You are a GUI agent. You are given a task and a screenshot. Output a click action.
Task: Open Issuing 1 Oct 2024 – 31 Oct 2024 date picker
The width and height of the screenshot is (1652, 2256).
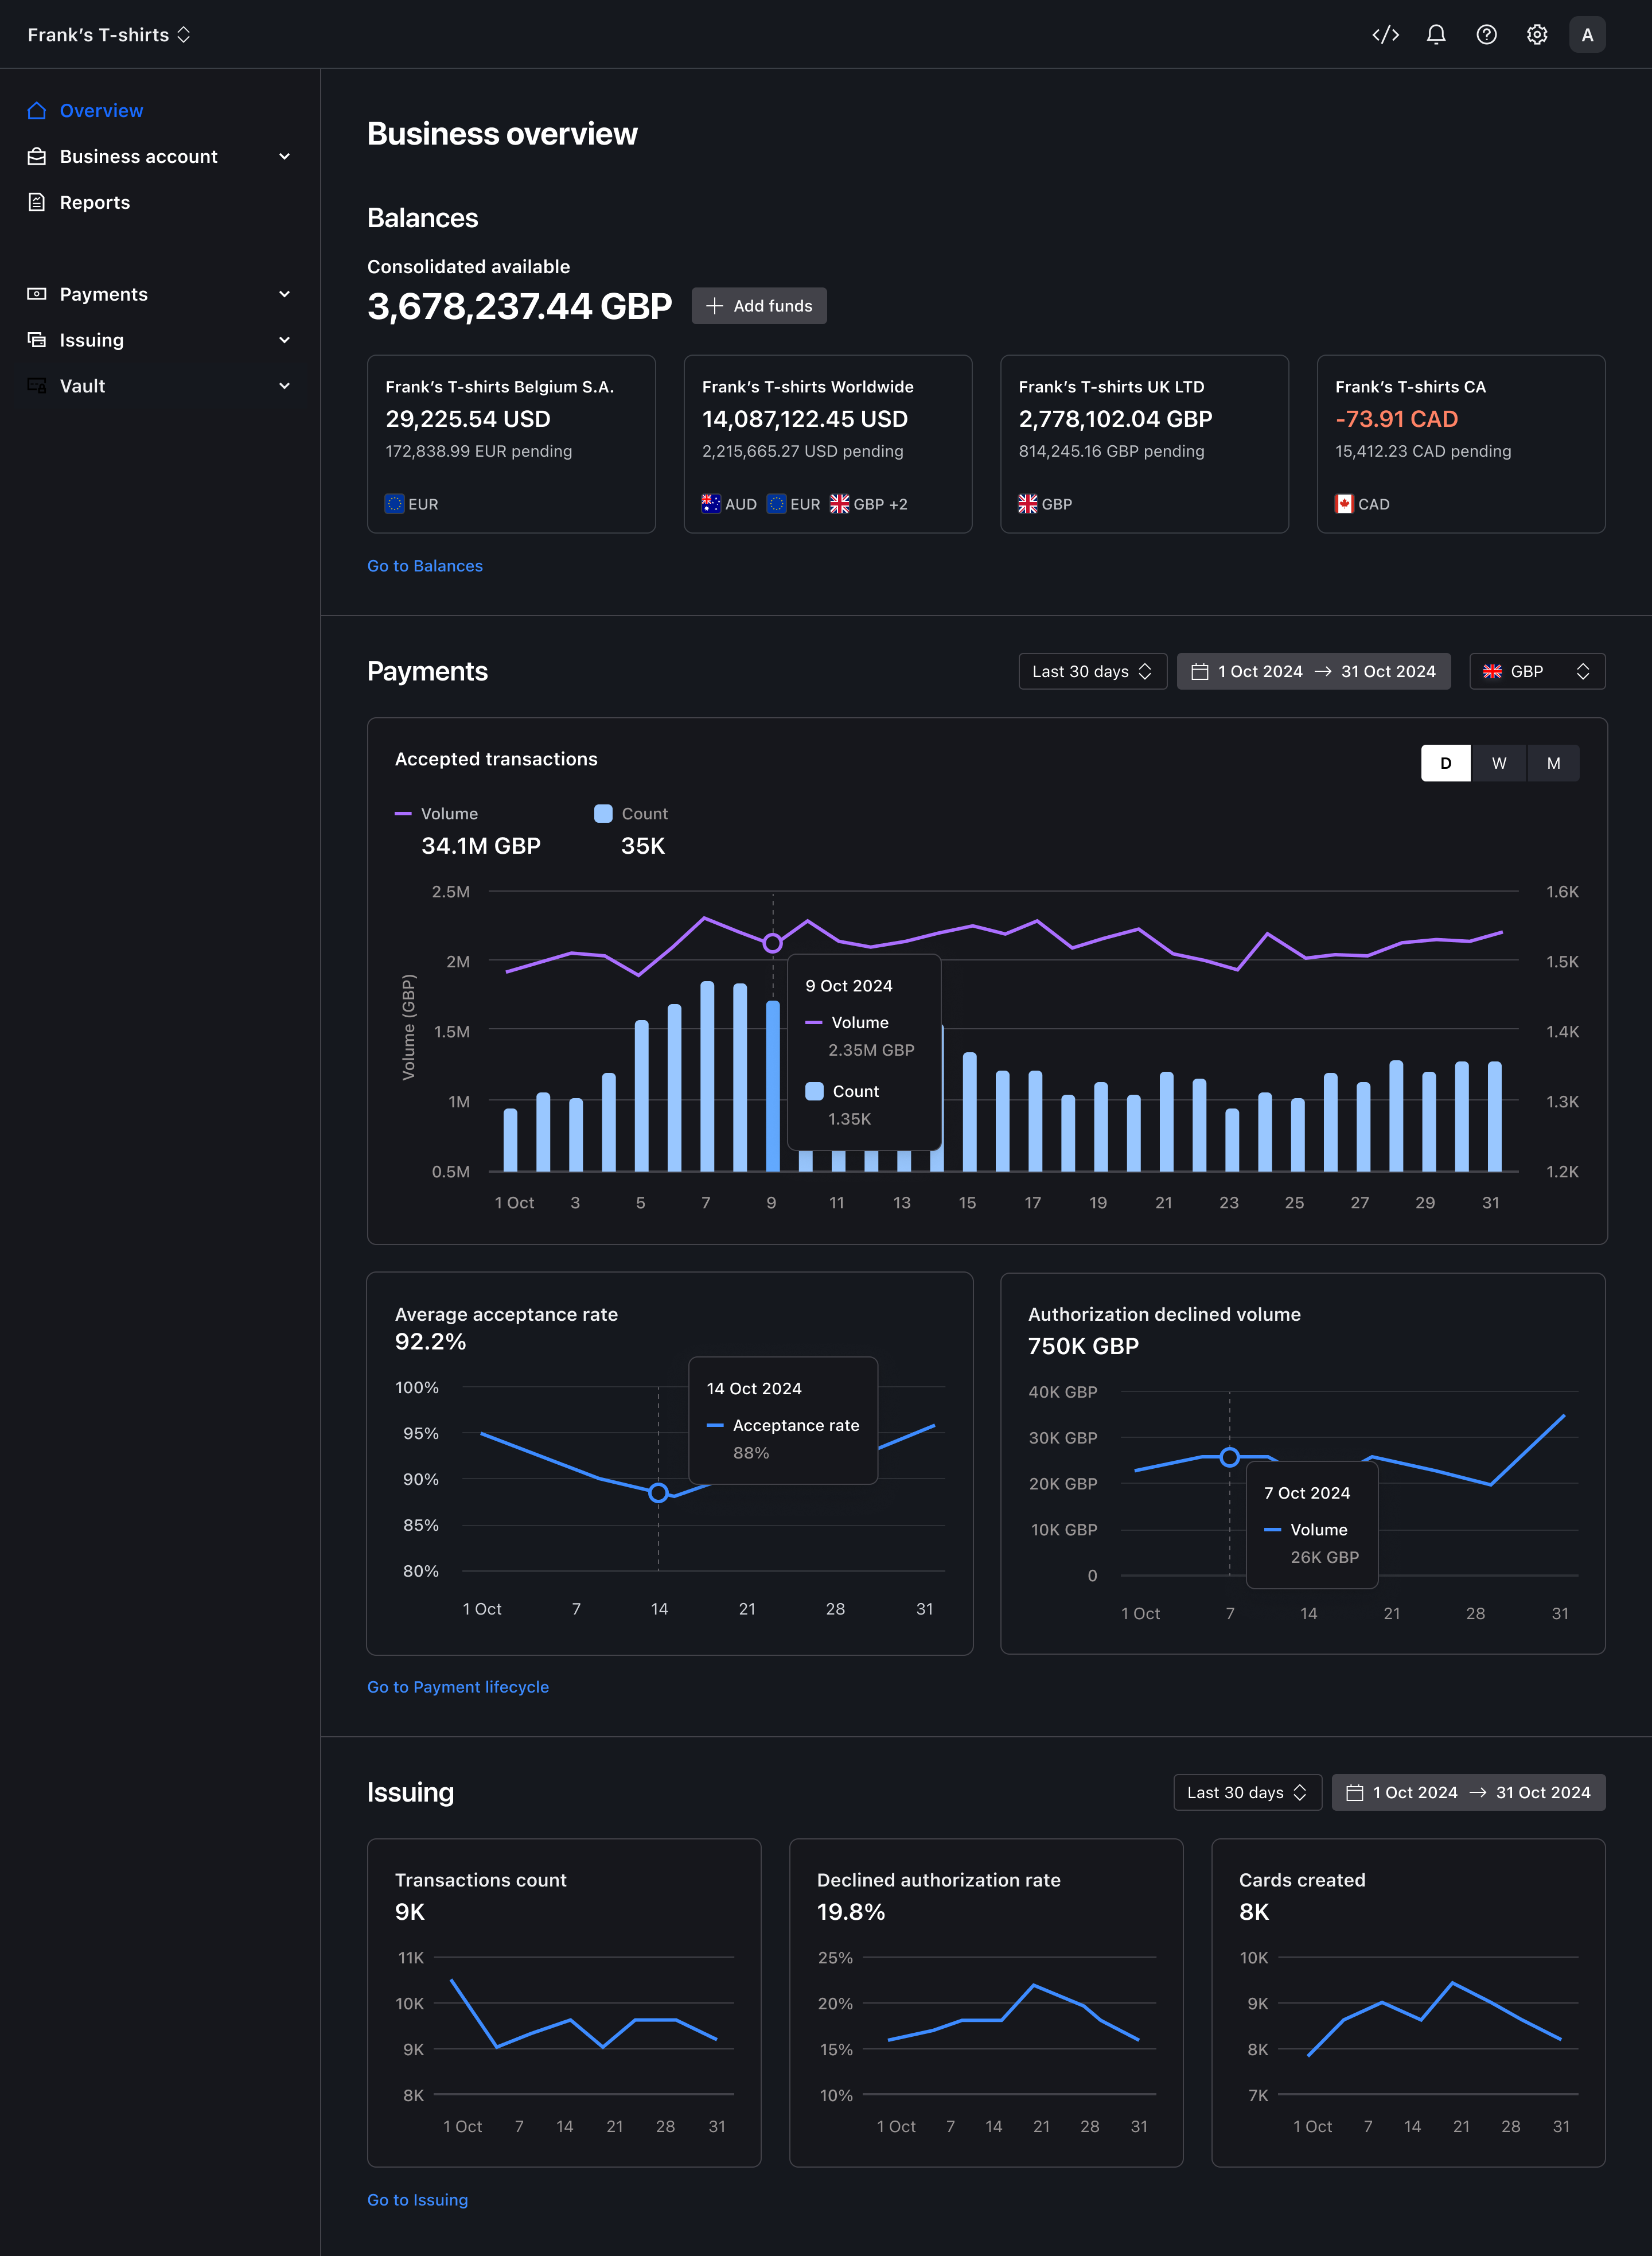coord(1468,1793)
